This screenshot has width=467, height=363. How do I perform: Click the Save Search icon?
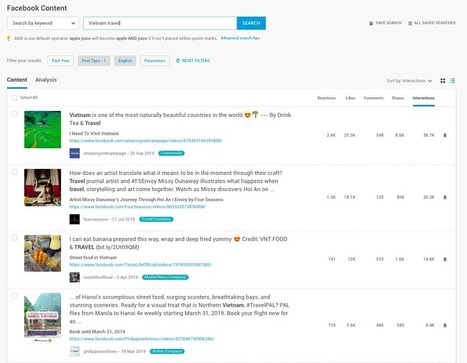371,23
